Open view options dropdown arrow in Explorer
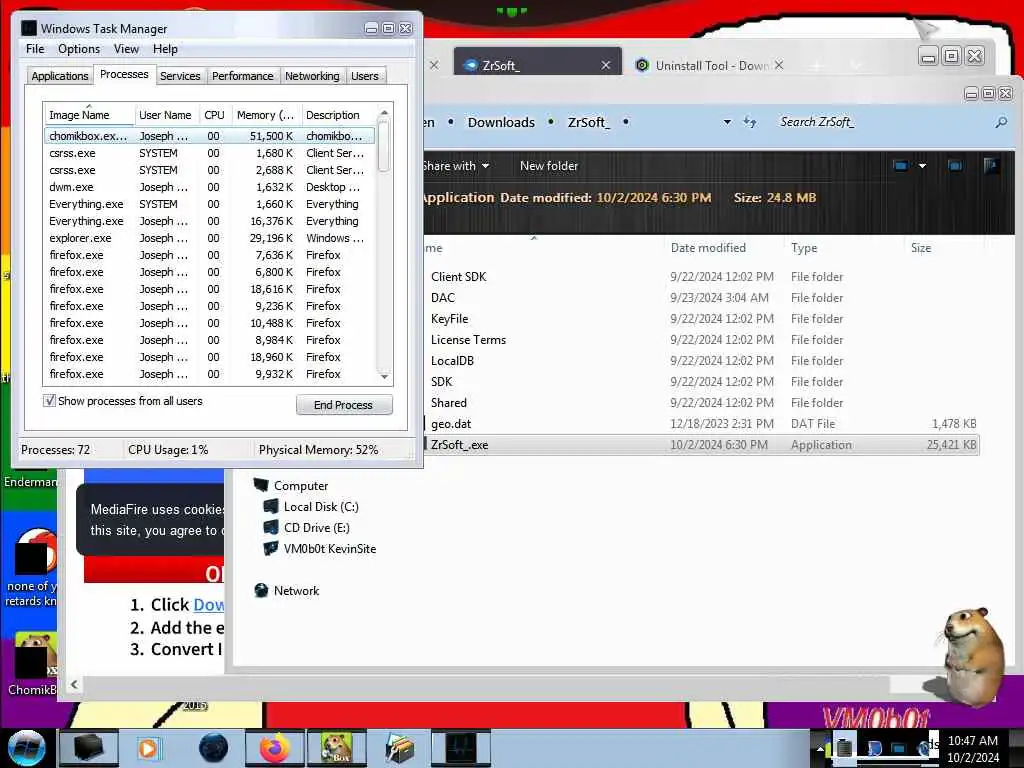The image size is (1024, 768). pos(922,166)
